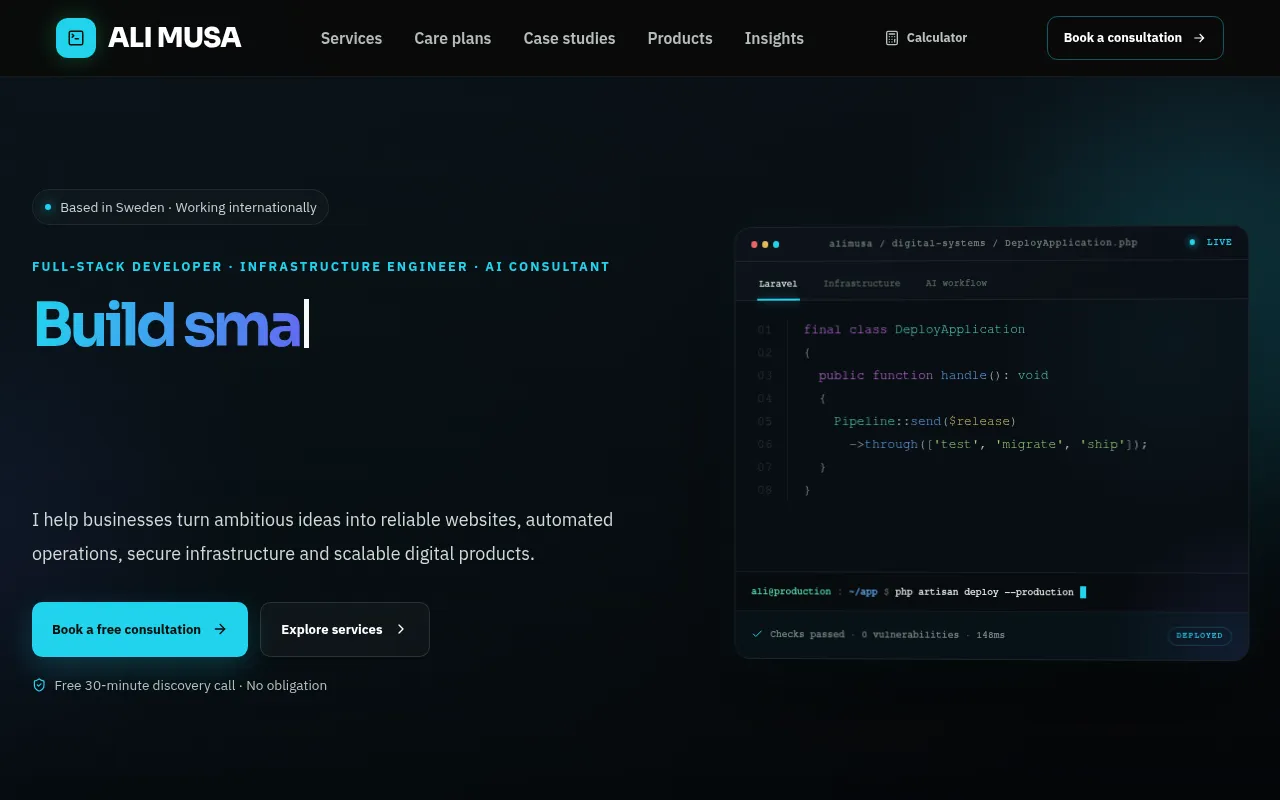Open the Insights navigation link

[774, 38]
